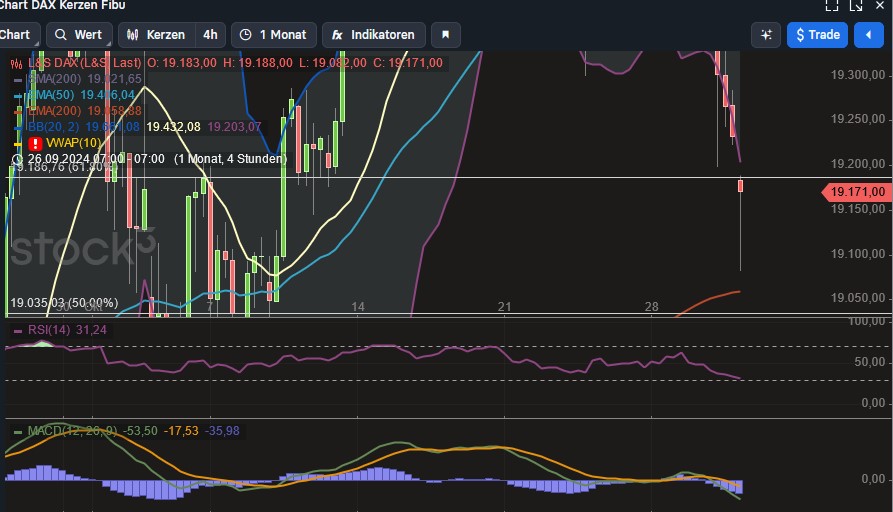Click the fx icon in Indikatoren button
Screen dimensions: 893x512
[337, 35]
